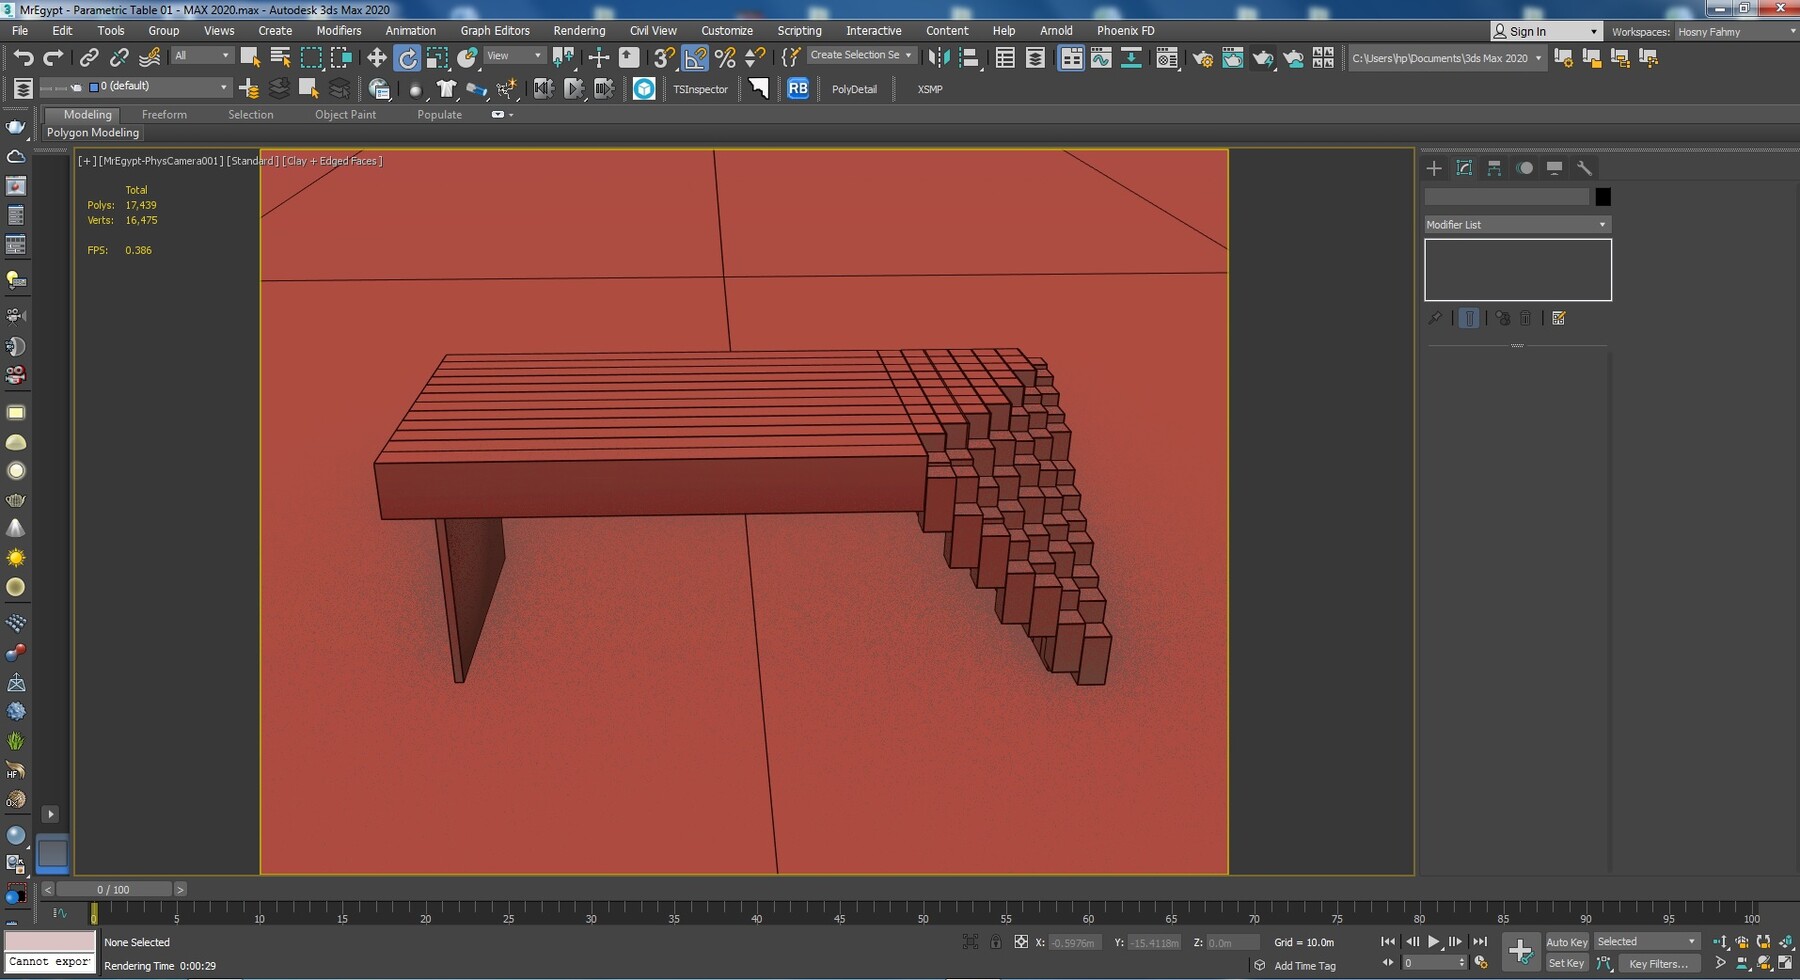
Task: Click the Remove Modifier trash icon
Action: coord(1524,318)
